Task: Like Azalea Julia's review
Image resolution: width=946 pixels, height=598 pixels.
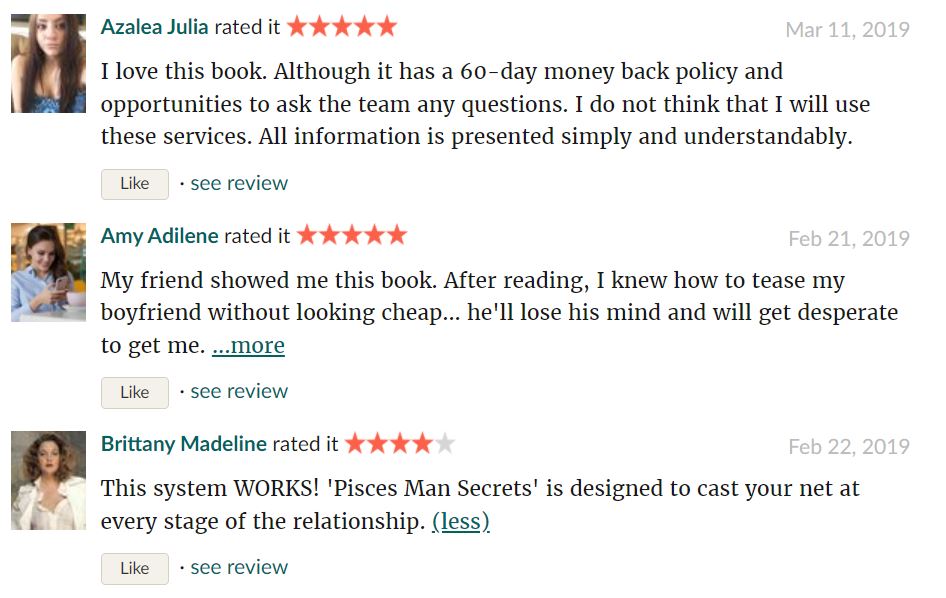Action: [134, 184]
